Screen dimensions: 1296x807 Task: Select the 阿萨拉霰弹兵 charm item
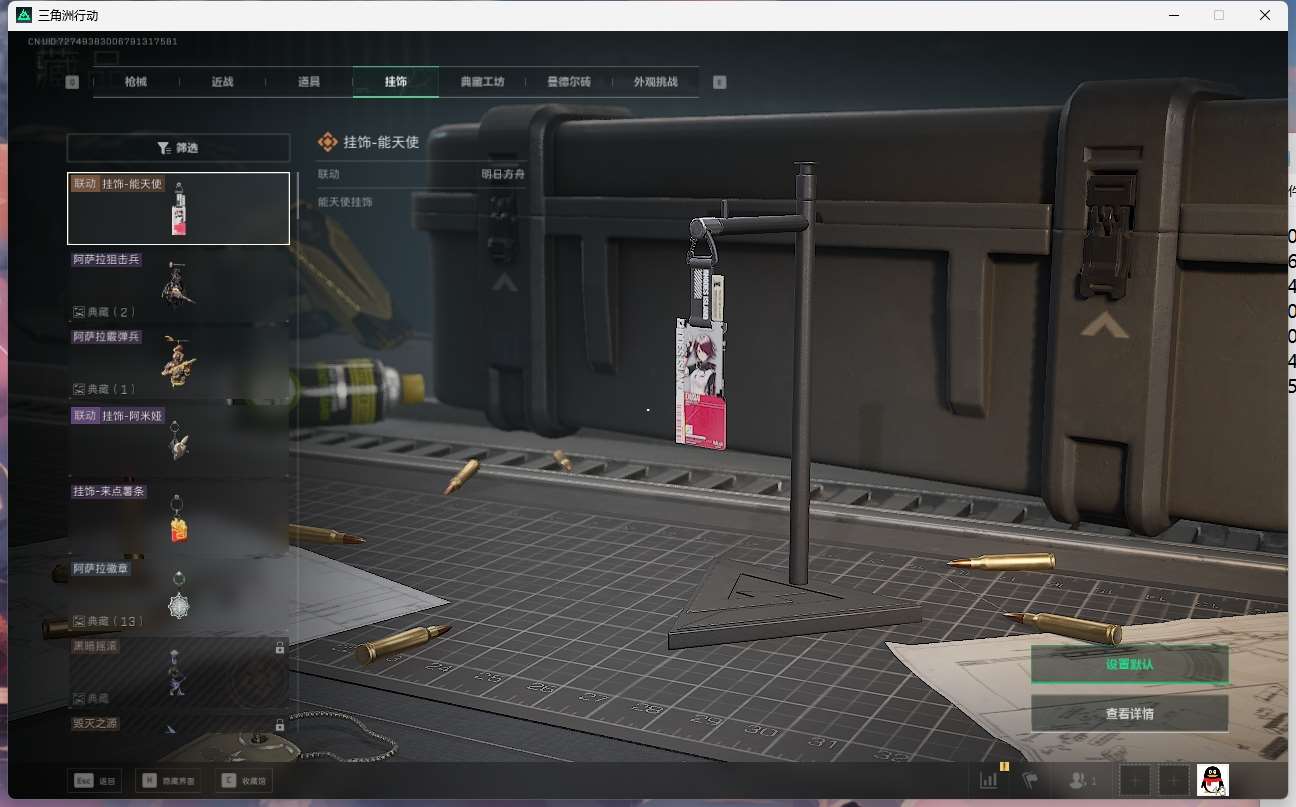coord(179,361)
